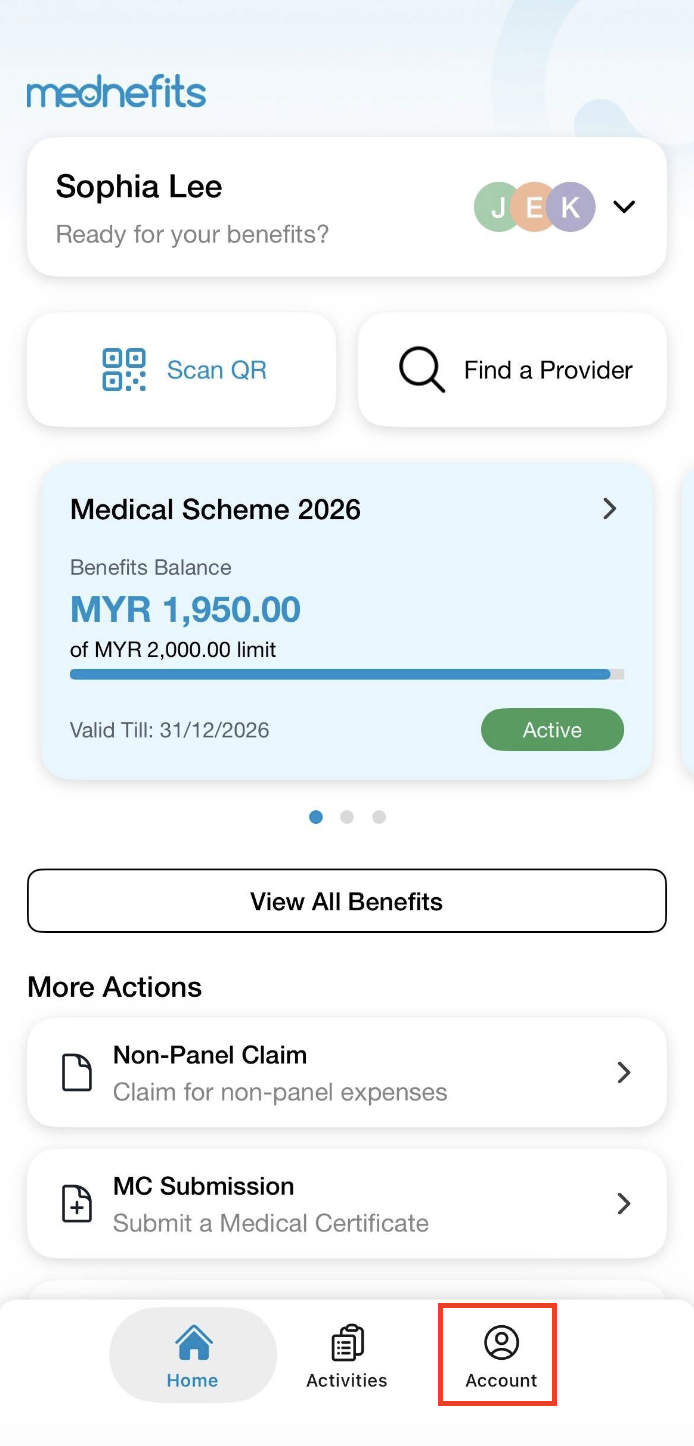Switch to the second benefits card dot
Image resolution: width=694 pixels, height=1446 pixels.
(347, 817)
